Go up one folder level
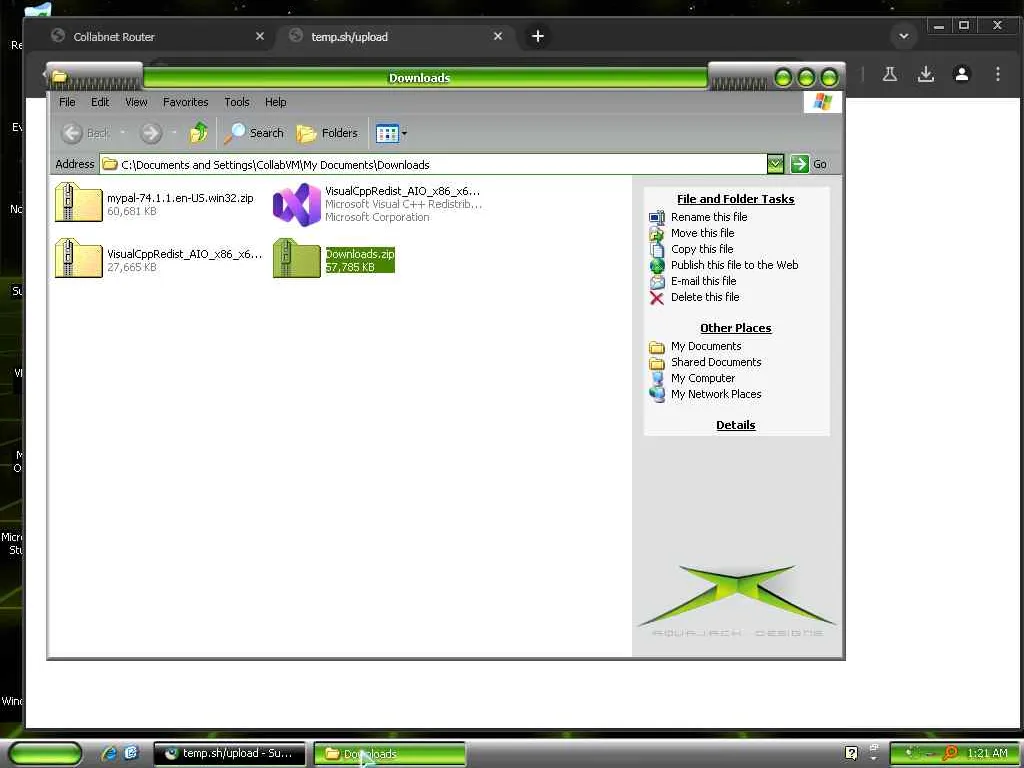 199,133
